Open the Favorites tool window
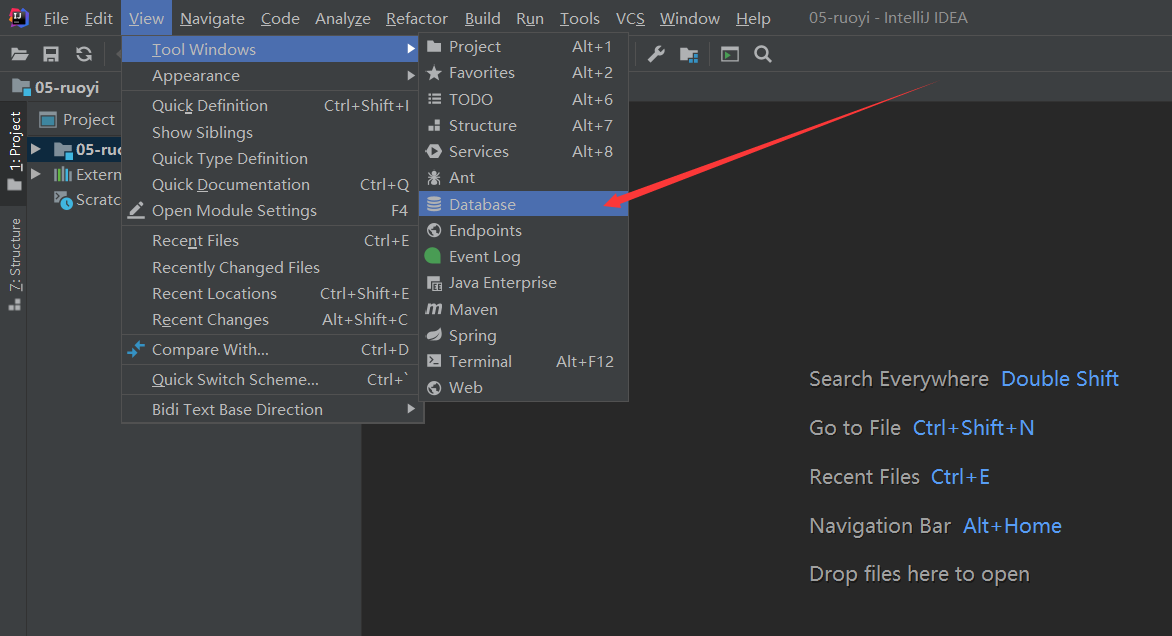Image resolution: width=1172 pixels, height=636 pixels. pyautogui.click(x=523, y=72)
